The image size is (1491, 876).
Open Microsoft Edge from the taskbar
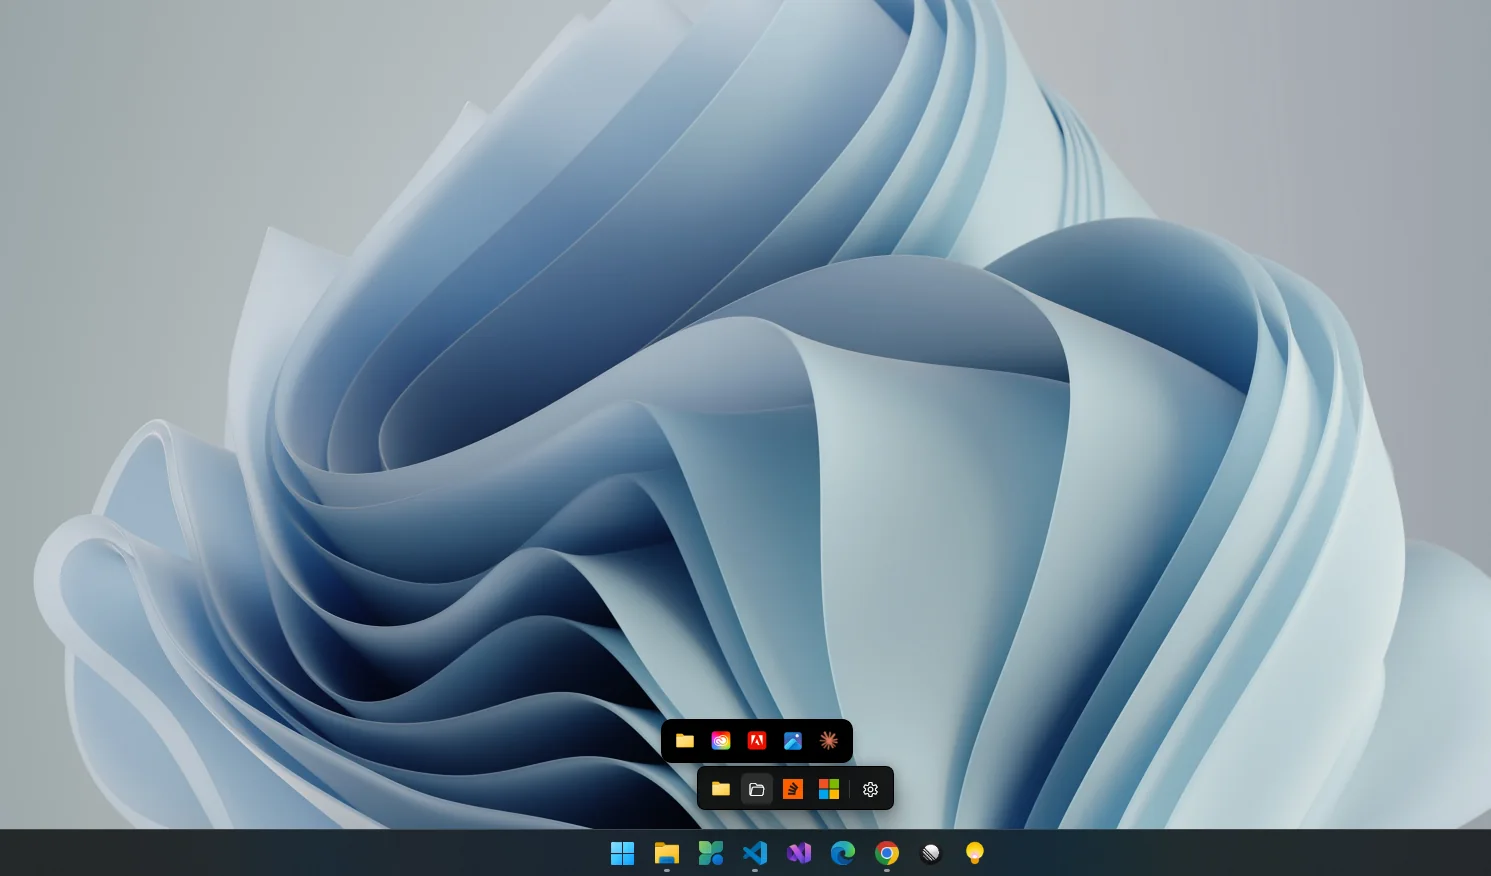[x=843, y=853]
